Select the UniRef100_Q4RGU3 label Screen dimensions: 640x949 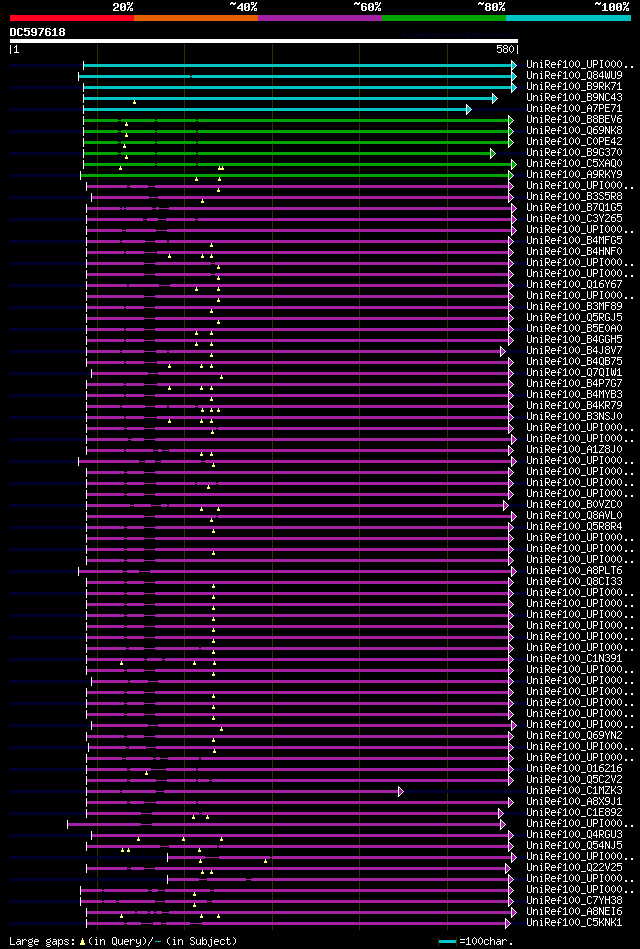[x=574, y=835]
